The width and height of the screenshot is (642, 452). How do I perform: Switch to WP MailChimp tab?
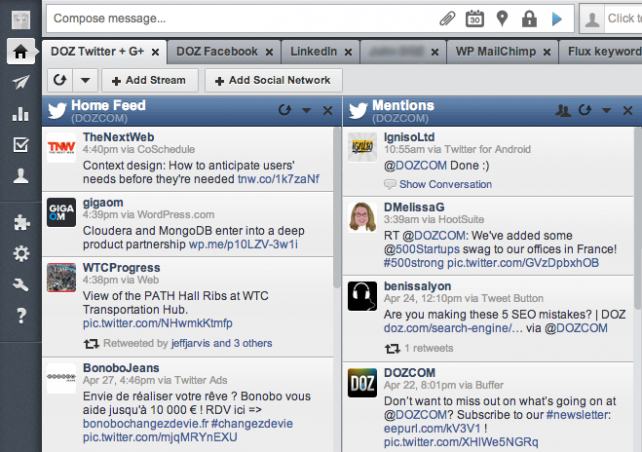(x=496, y=51)
